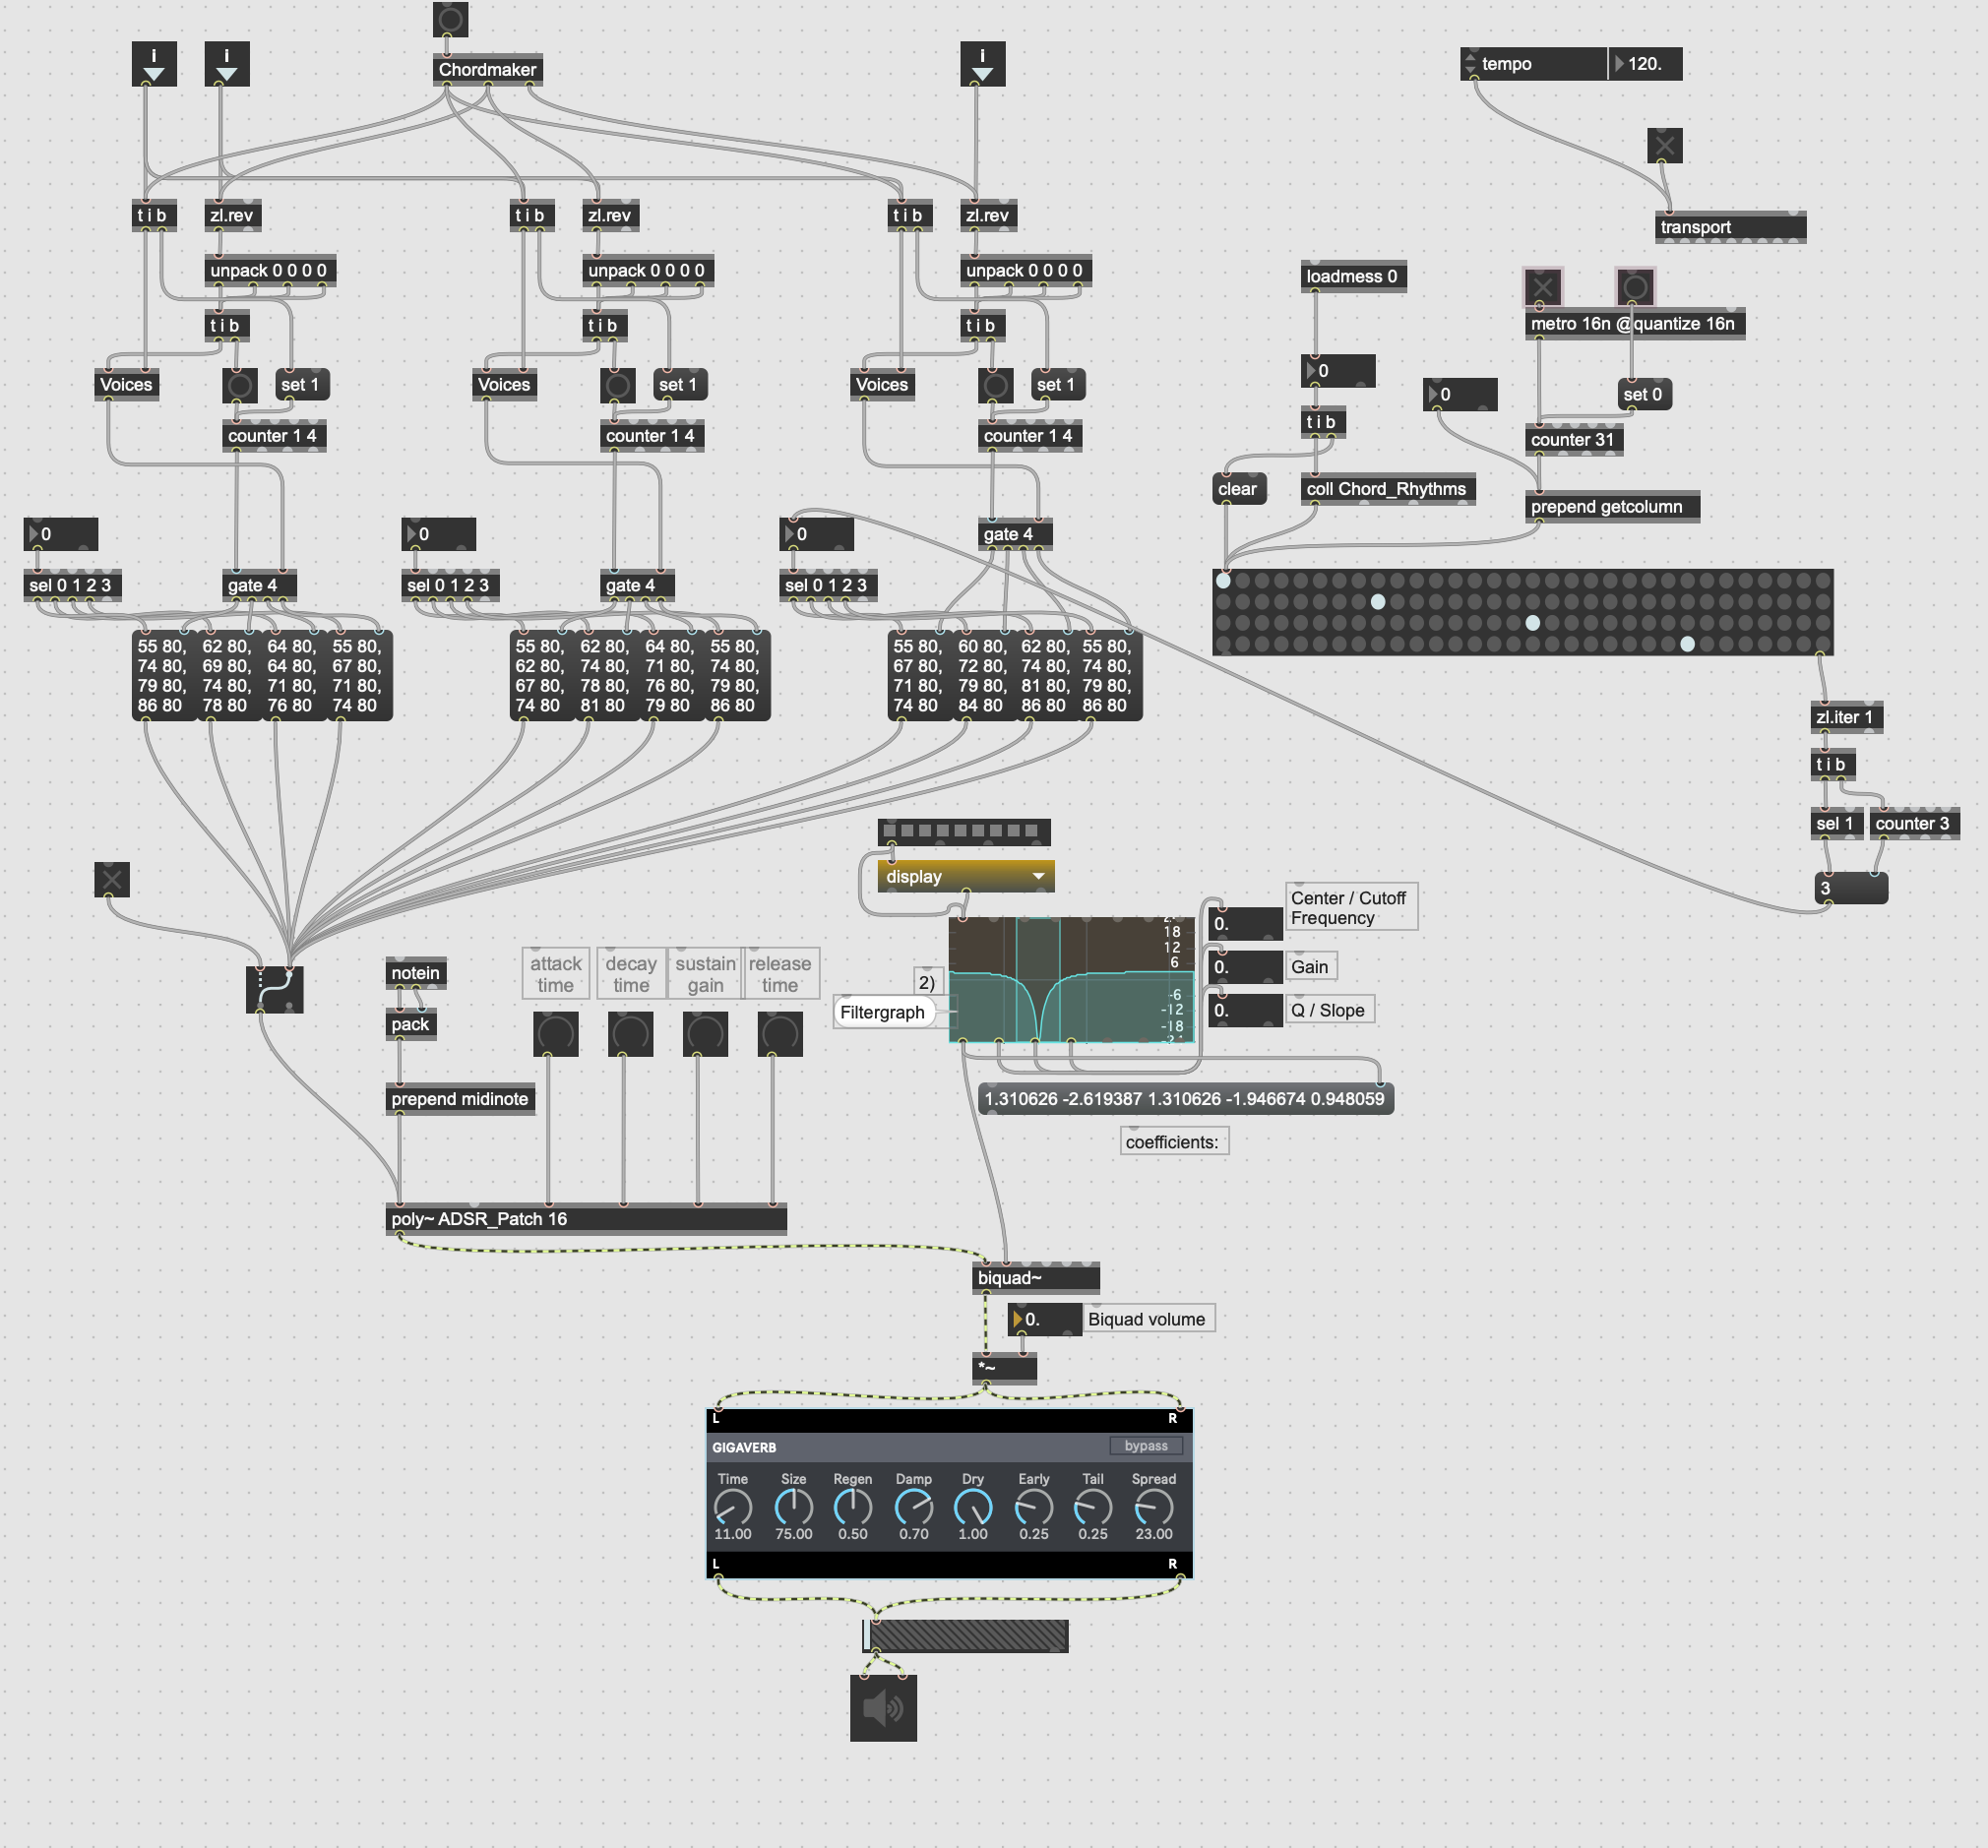Open the display dropdown menu
1988x1848 pixels.
click(x=965, y=876)
